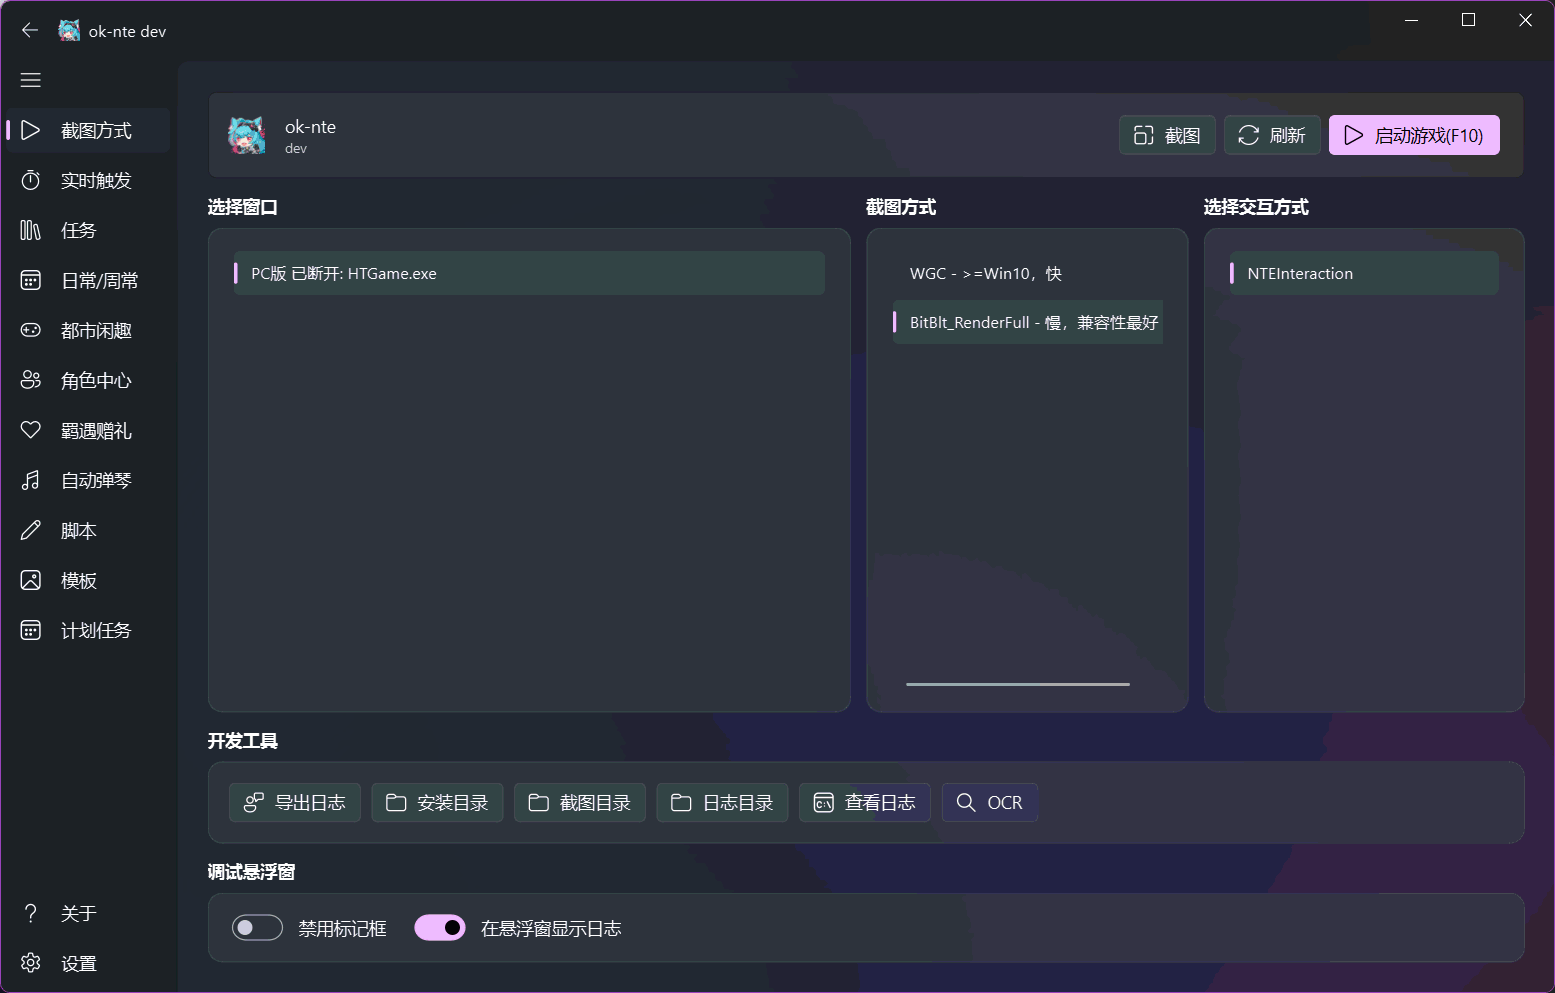Click the 刷新 refresh button
The height and width of the screenshot is (993, 1555).
point(1272,135)
